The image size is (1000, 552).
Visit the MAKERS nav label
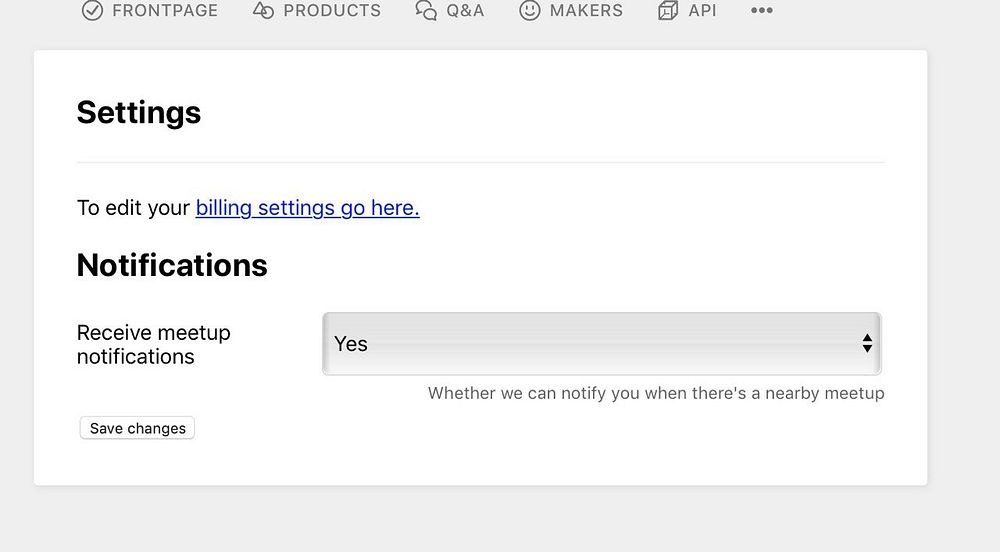[x=586, y=11]
